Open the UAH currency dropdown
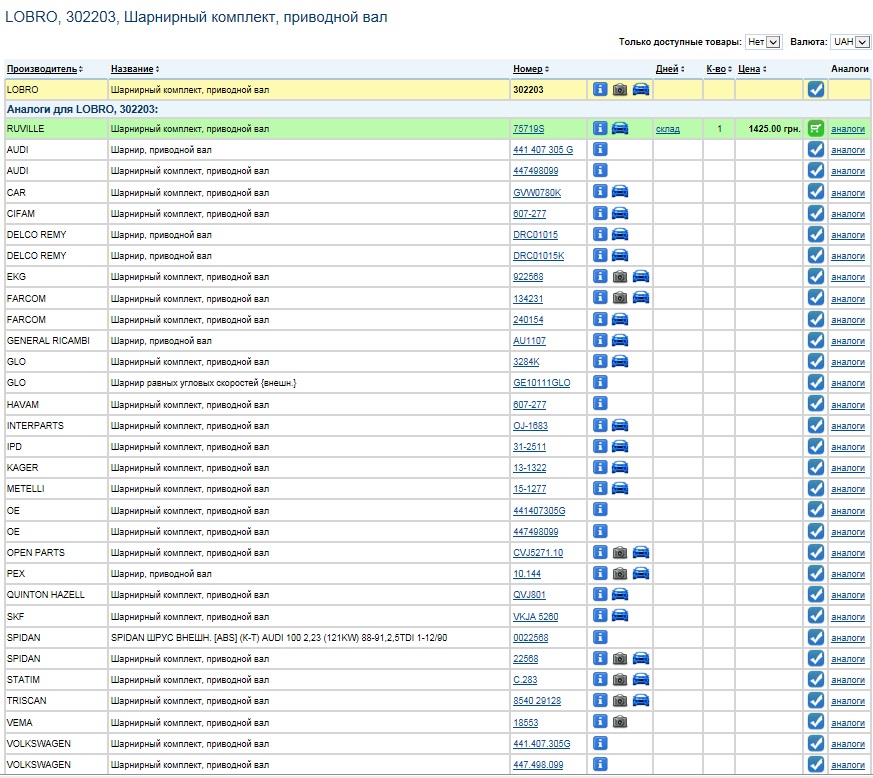The height and width of the screenshot is (778, 873). click(850, 42)
